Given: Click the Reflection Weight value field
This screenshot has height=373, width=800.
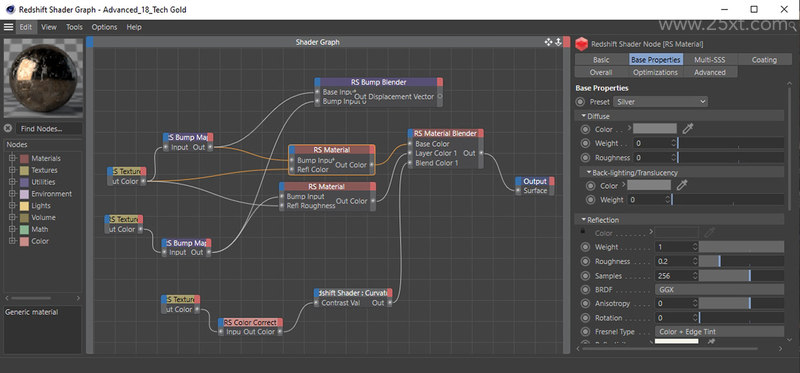Looking at the screenshot, I should point(673,247).
